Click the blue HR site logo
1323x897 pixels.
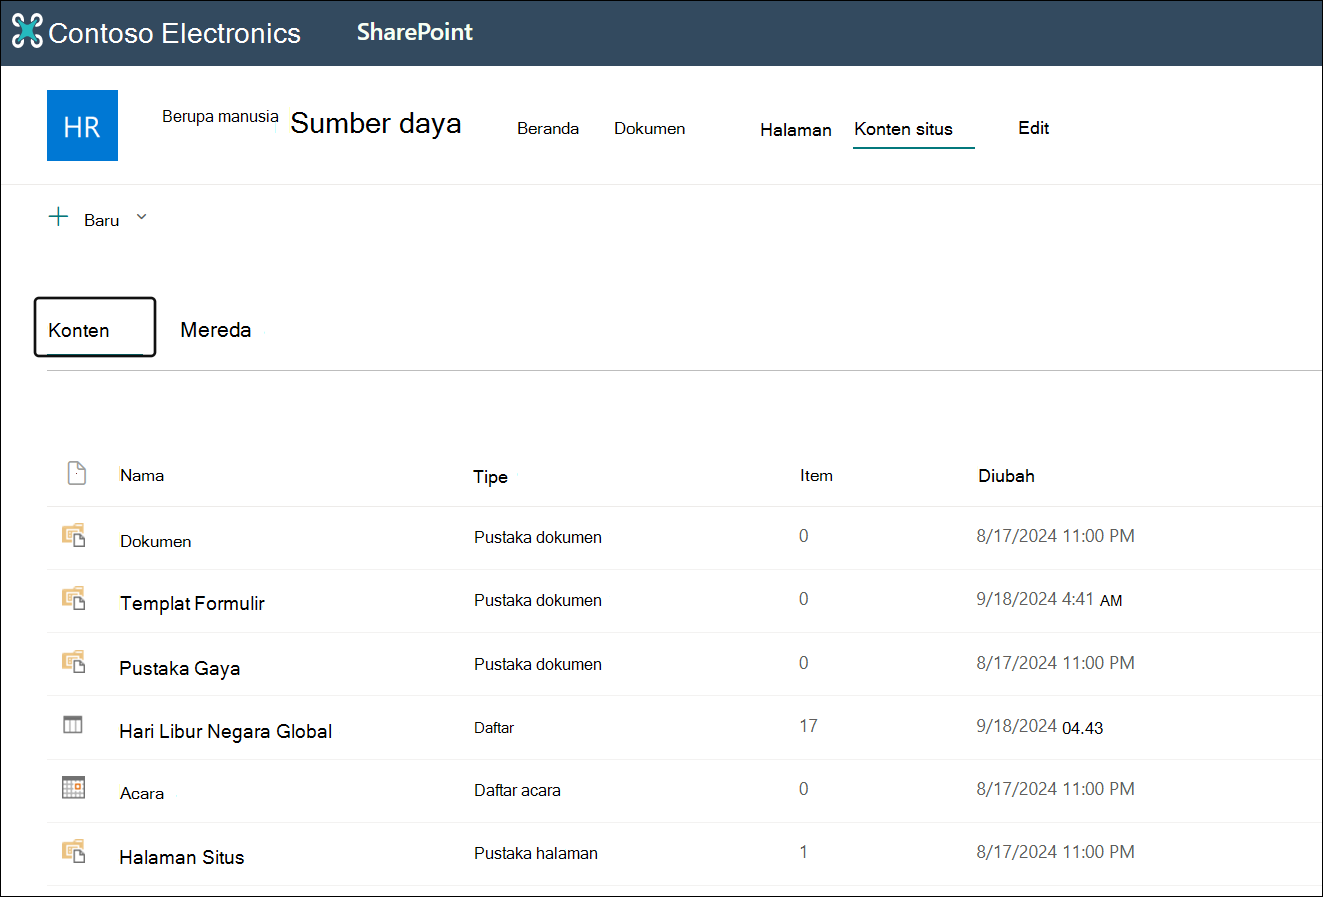pos(82,125)
